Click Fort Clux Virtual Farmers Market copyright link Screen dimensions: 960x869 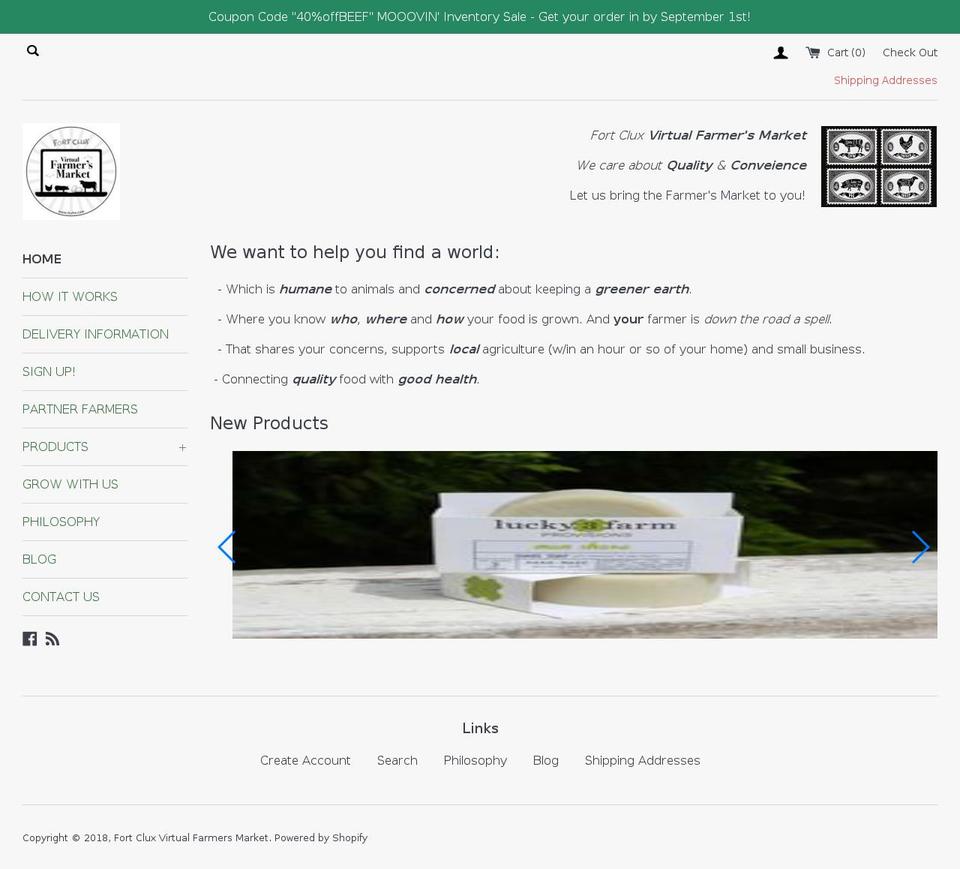pos(191,838)
